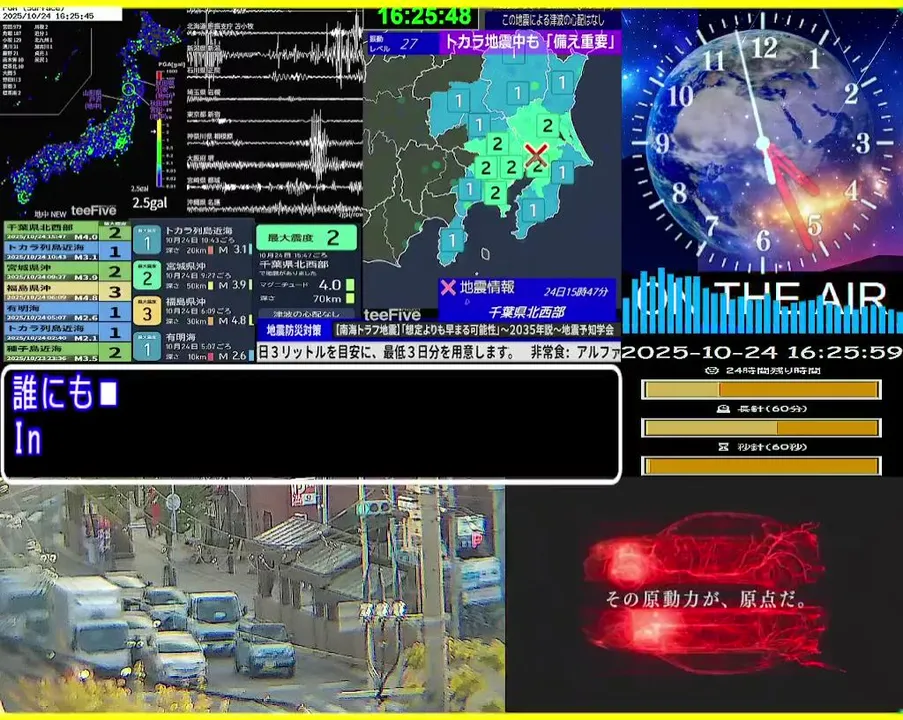
Task: Click the 南海トラフ地震 news ticker headline
Action: tap(475, 330)
